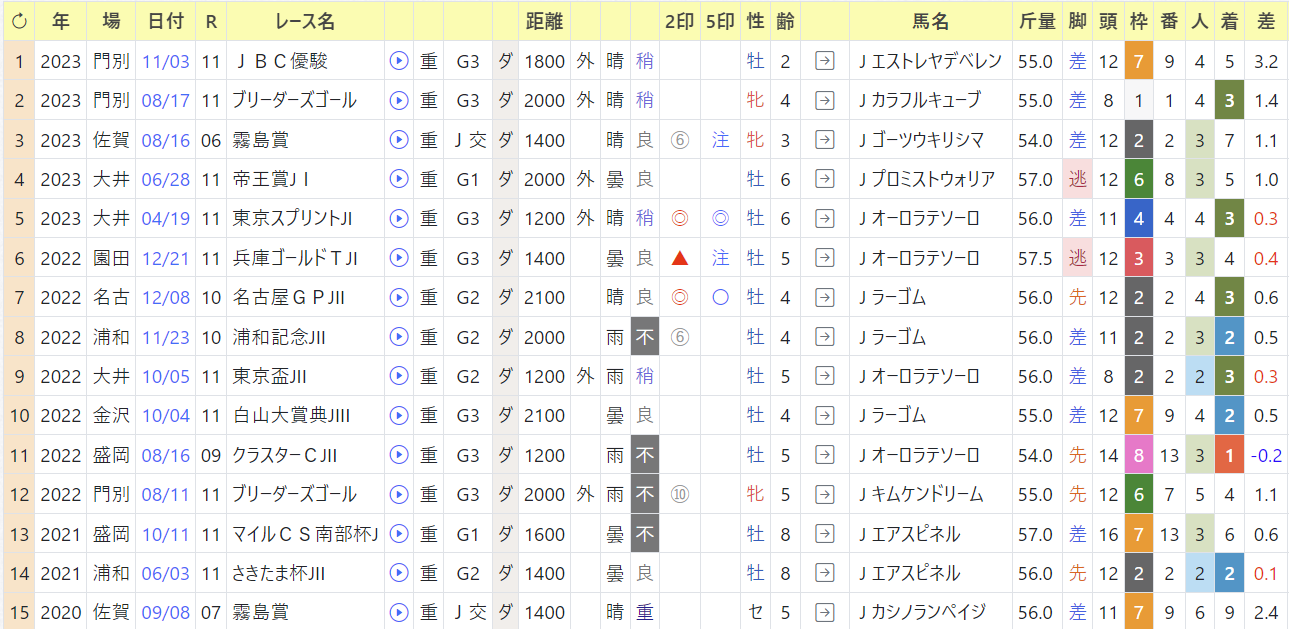This screenshot has height=629, width=1289.
Task: Play the video for ＪＢＣ優駿 race
Action: 399,61
